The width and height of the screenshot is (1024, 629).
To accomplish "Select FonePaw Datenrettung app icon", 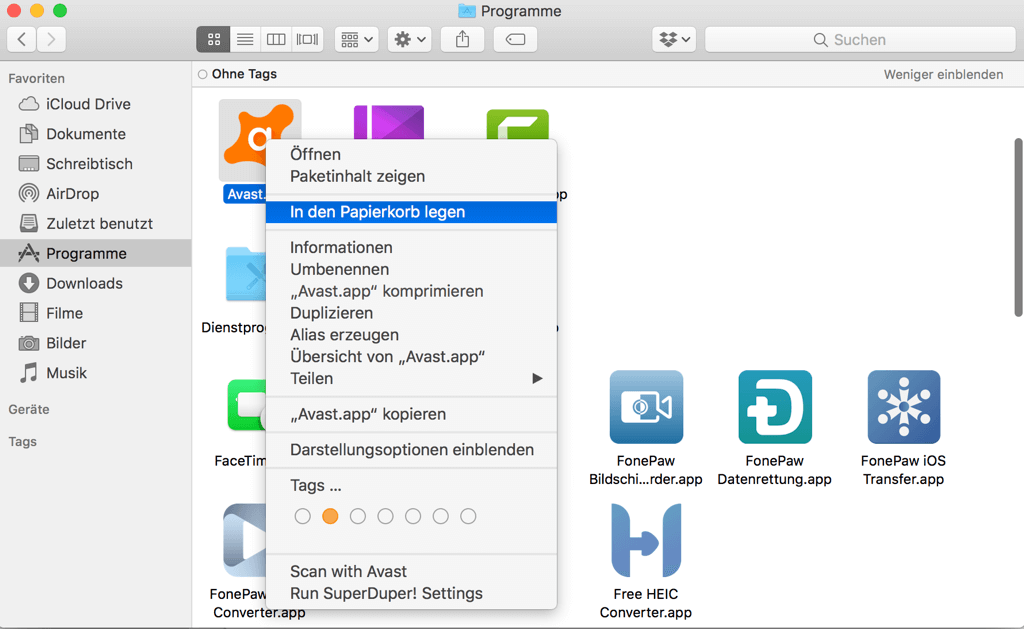I will [775, 407].
